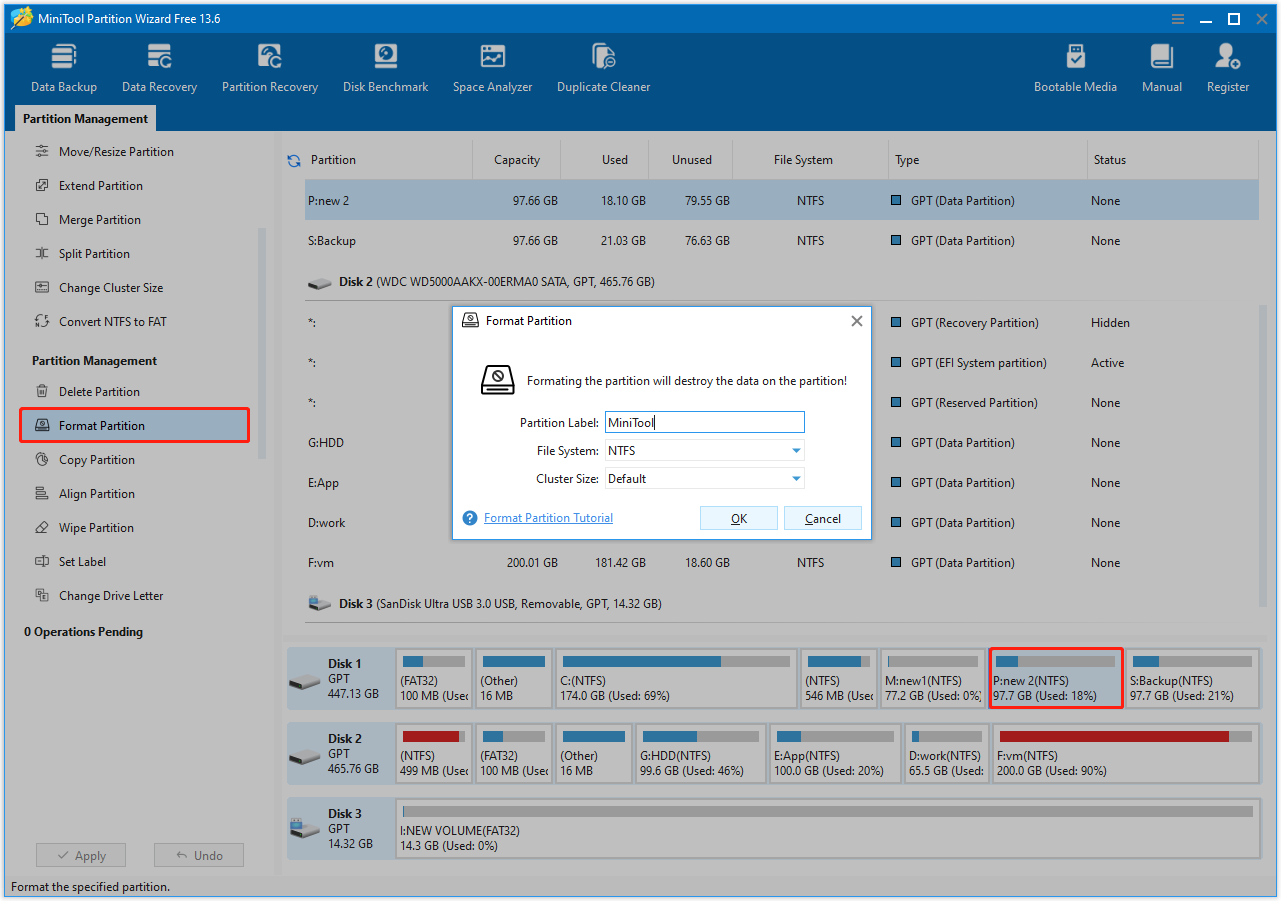Screen dimensions: 1281x901
Task: Choose Copy Partition in sidebar
Action: point(97,460)
